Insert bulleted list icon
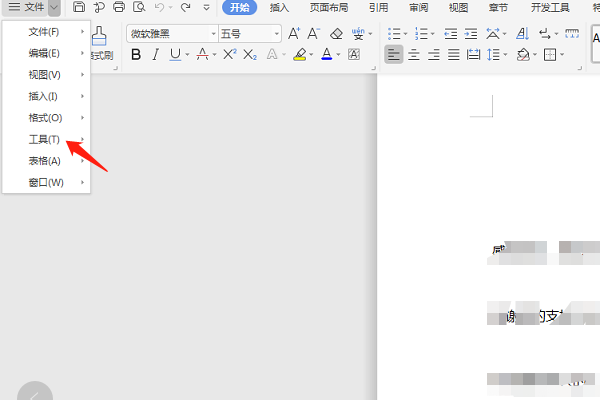The width and height of the screenshot is (600, 400). pos(394,34)
